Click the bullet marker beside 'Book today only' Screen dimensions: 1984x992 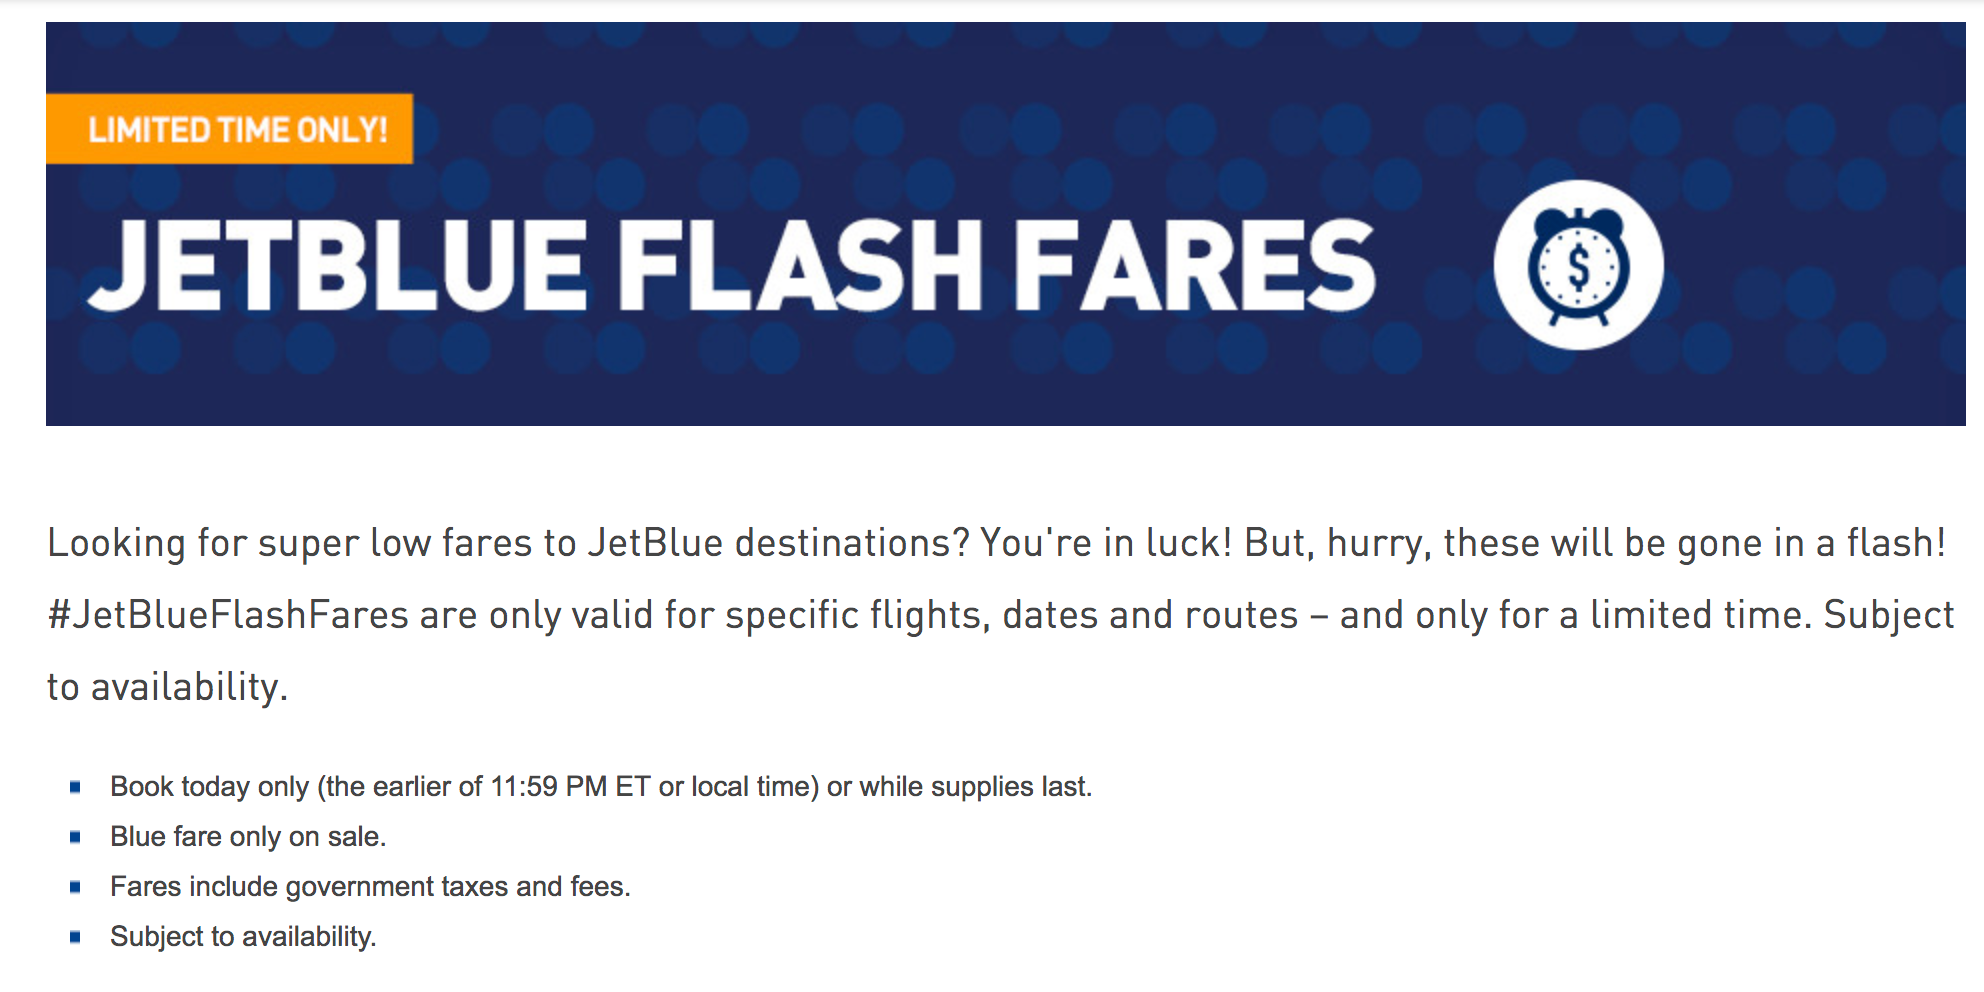point(75,787)
